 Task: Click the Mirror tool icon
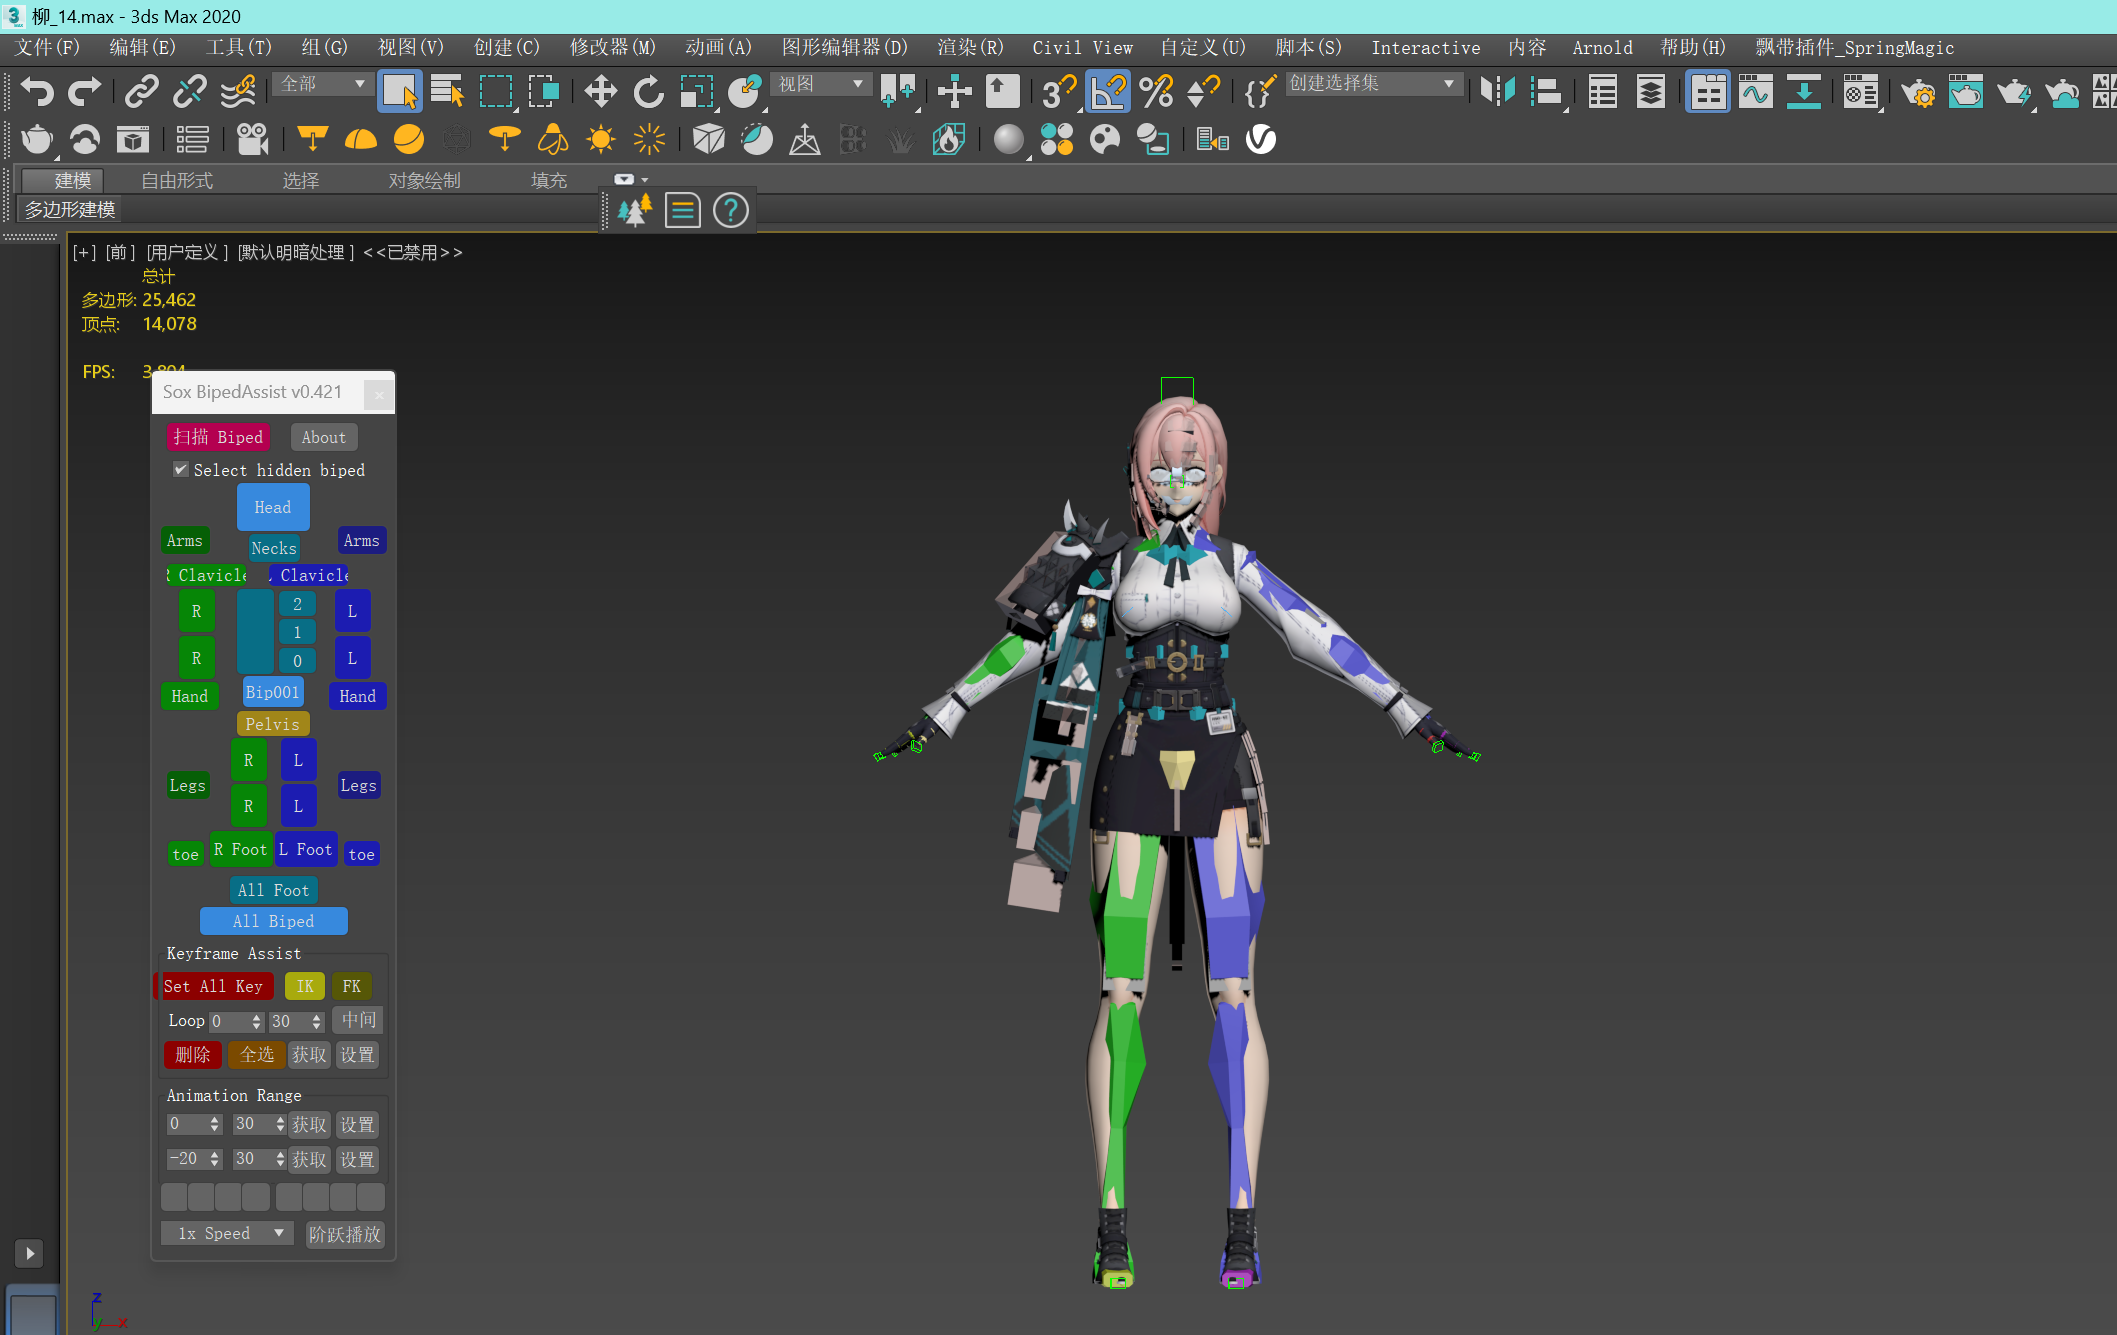coord(1497,92)
